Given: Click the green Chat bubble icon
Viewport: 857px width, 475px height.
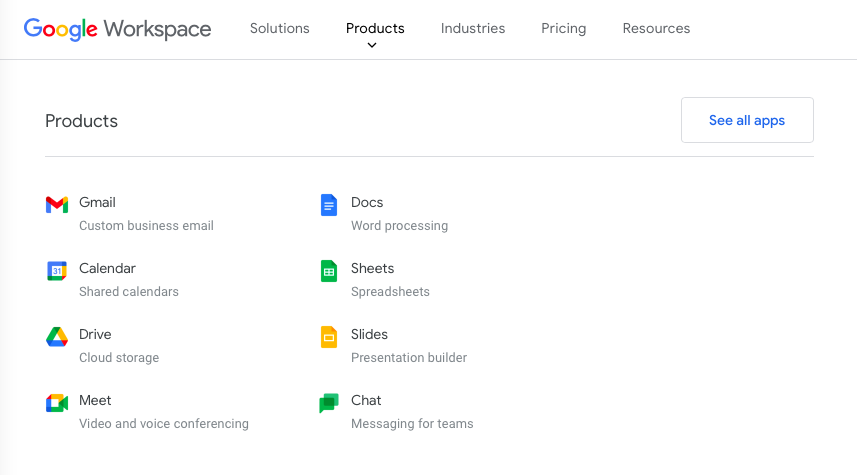Looking at the screenshot, I should click(328, 403).
